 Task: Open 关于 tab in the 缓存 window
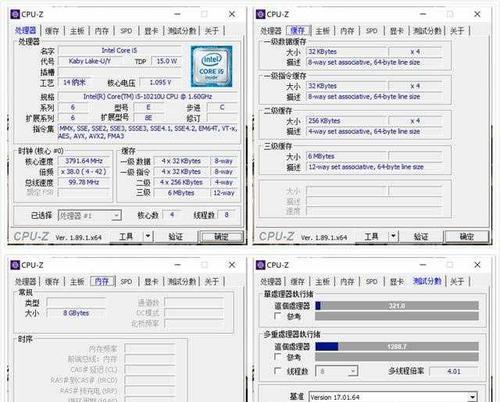click(457, 31)
